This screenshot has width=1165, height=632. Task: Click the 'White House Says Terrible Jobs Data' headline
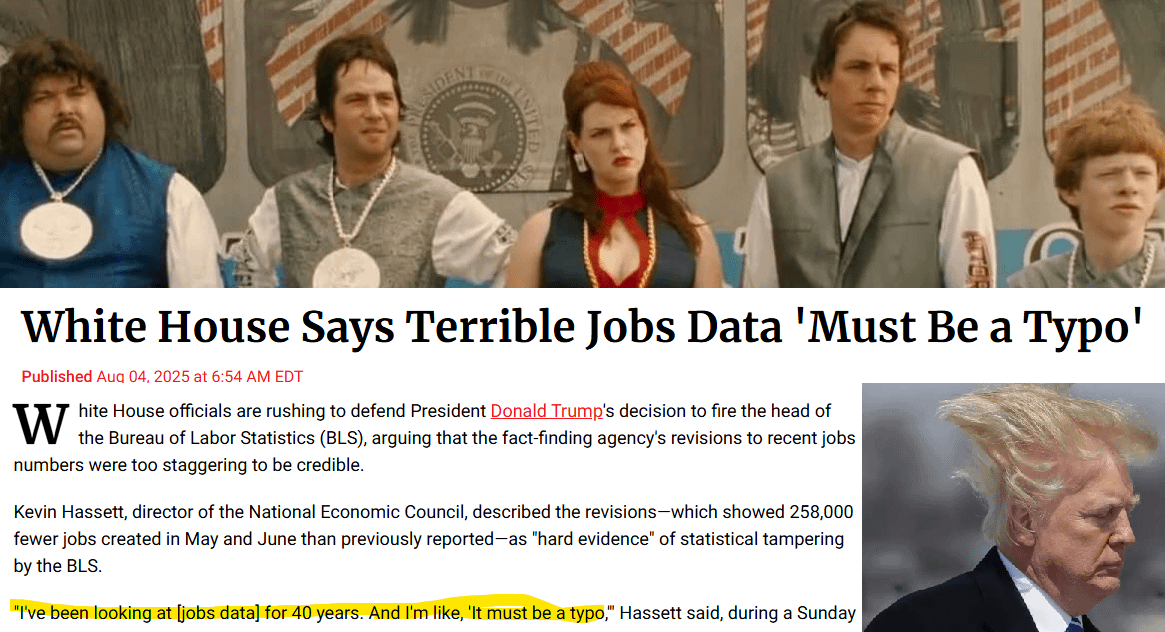[582, 328]
